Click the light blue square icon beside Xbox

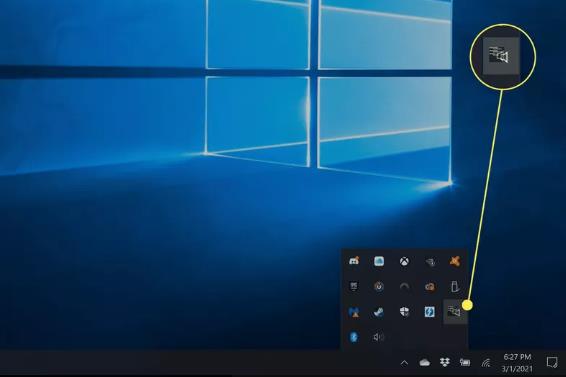point(379,261)
